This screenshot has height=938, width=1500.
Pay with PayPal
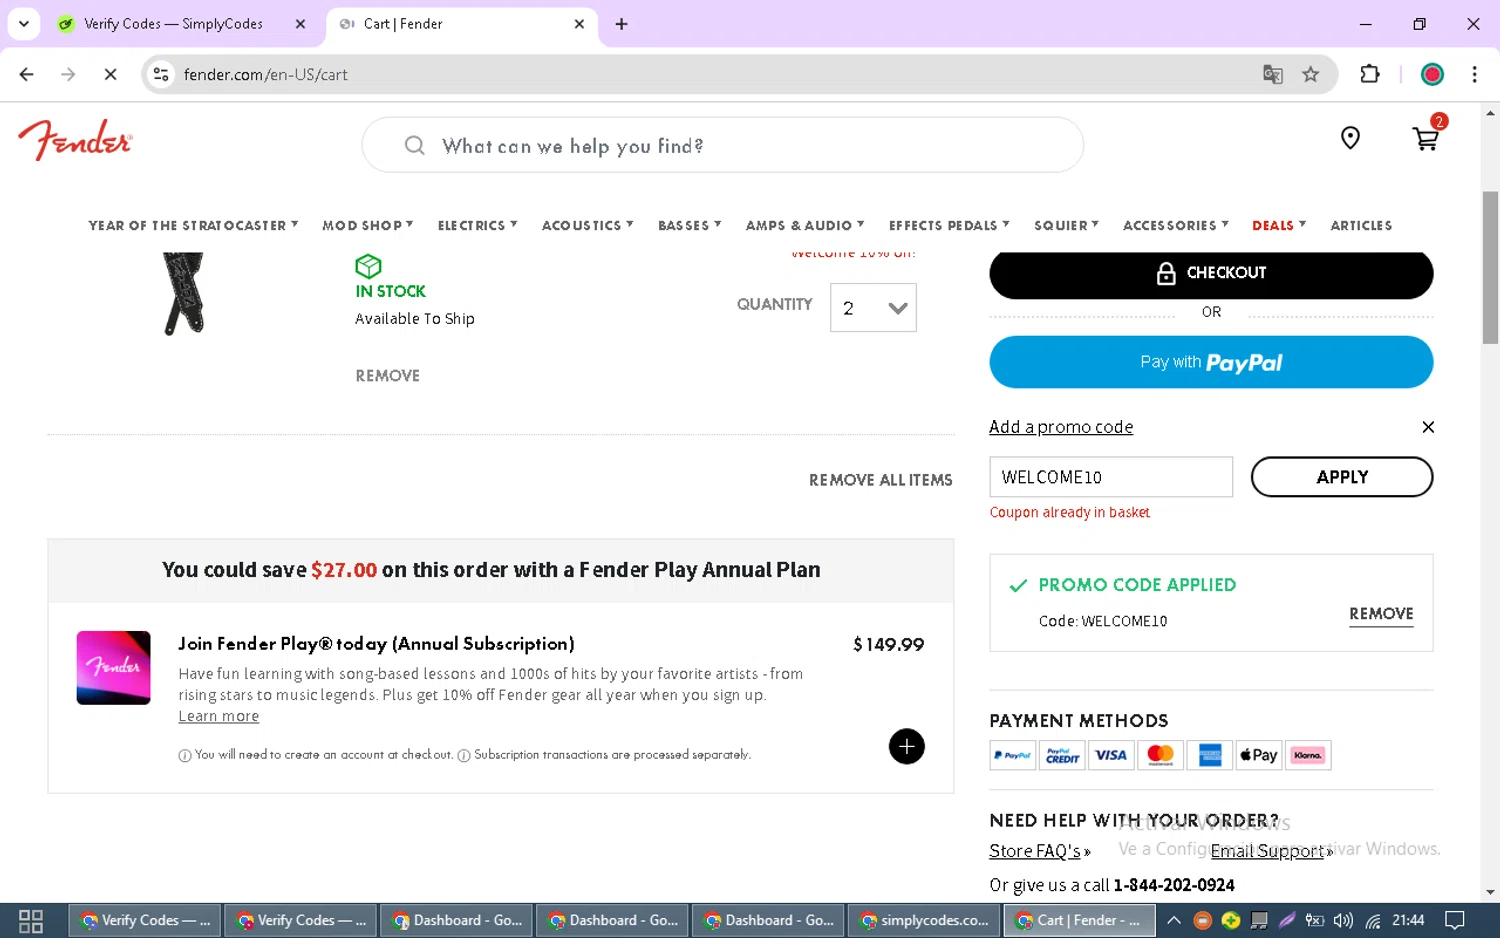pyautogui.click(x=1211, y=362)
